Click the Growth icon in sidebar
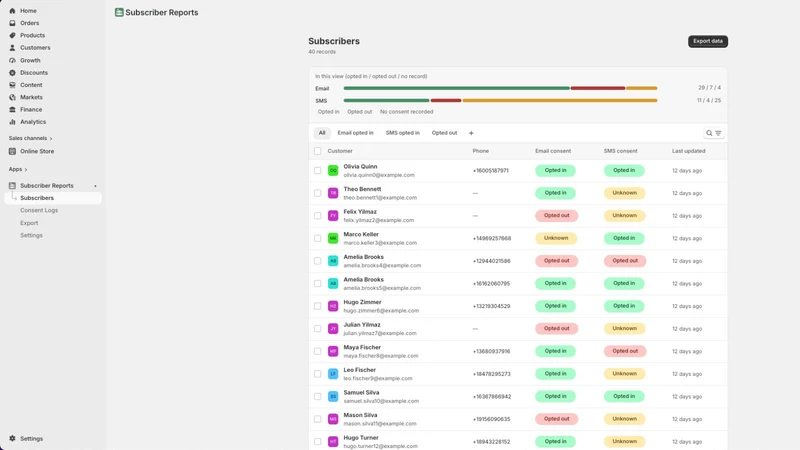Viewport: 800px width, 450px height. pyautogui.click(x=12, y=60)
